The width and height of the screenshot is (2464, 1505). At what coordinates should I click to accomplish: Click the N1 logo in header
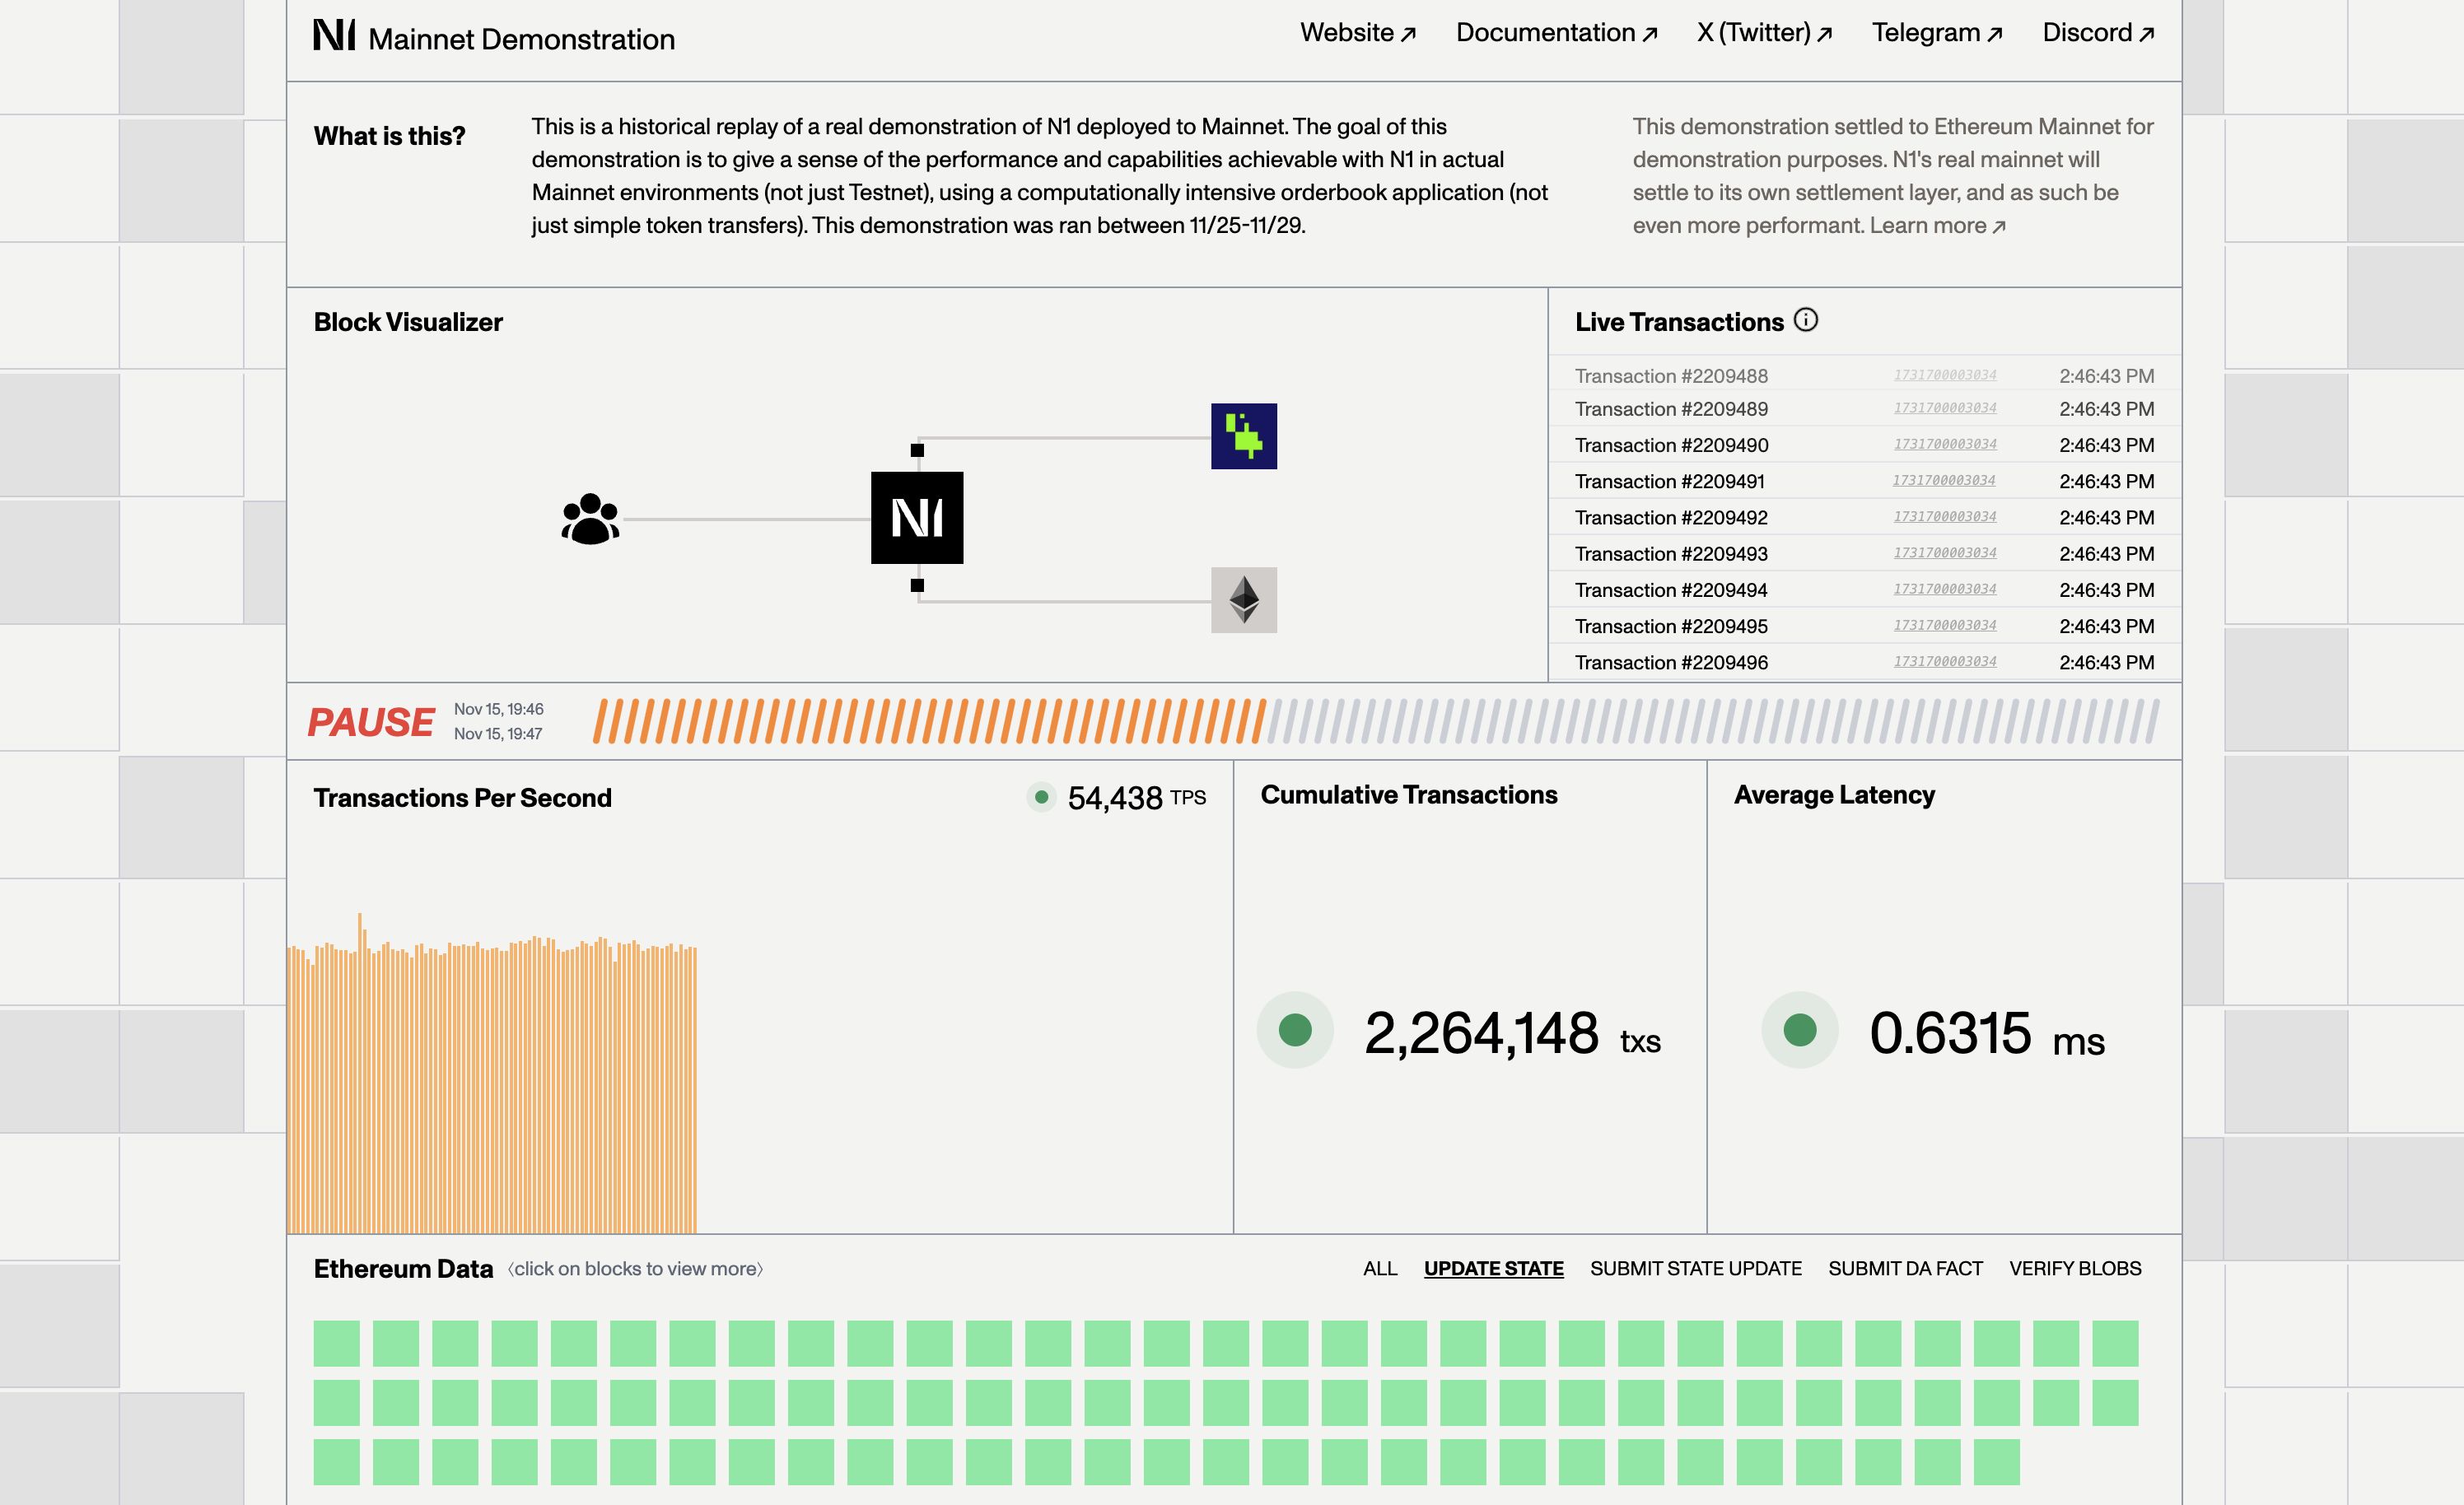(334, 34)
